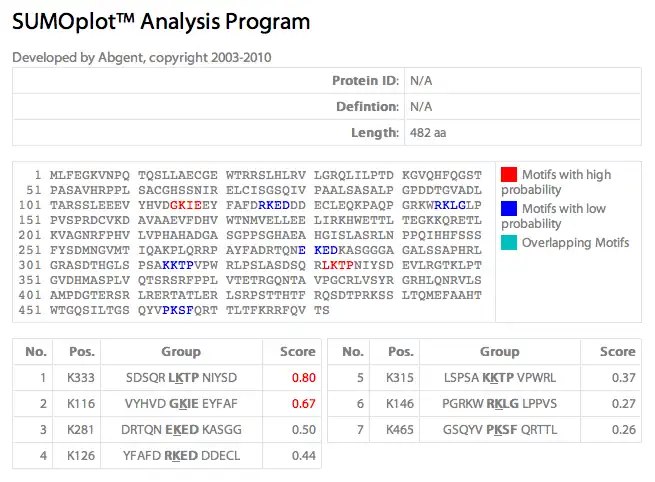Click the red 0.80 score value
This screenshot has height=482, width=655.
tap(302, 378)
